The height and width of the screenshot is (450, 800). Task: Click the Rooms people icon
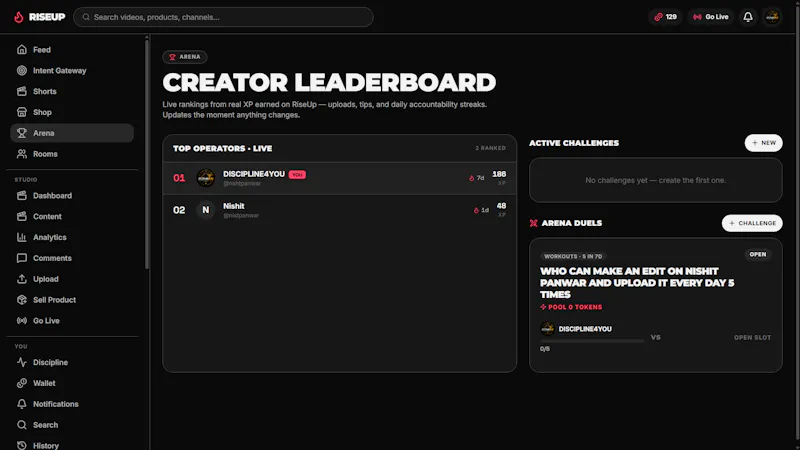(21, 154)
